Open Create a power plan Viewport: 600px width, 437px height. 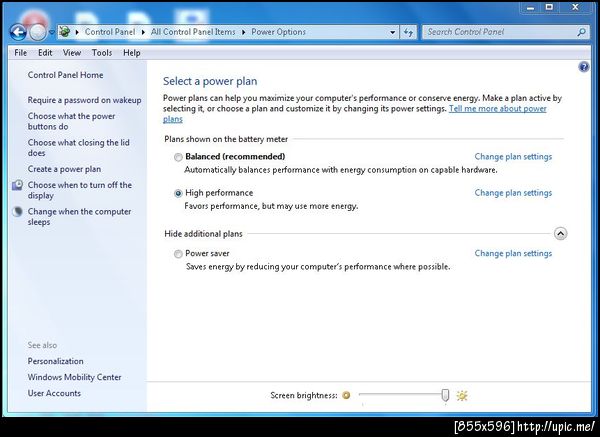click(x=64, y=169)
